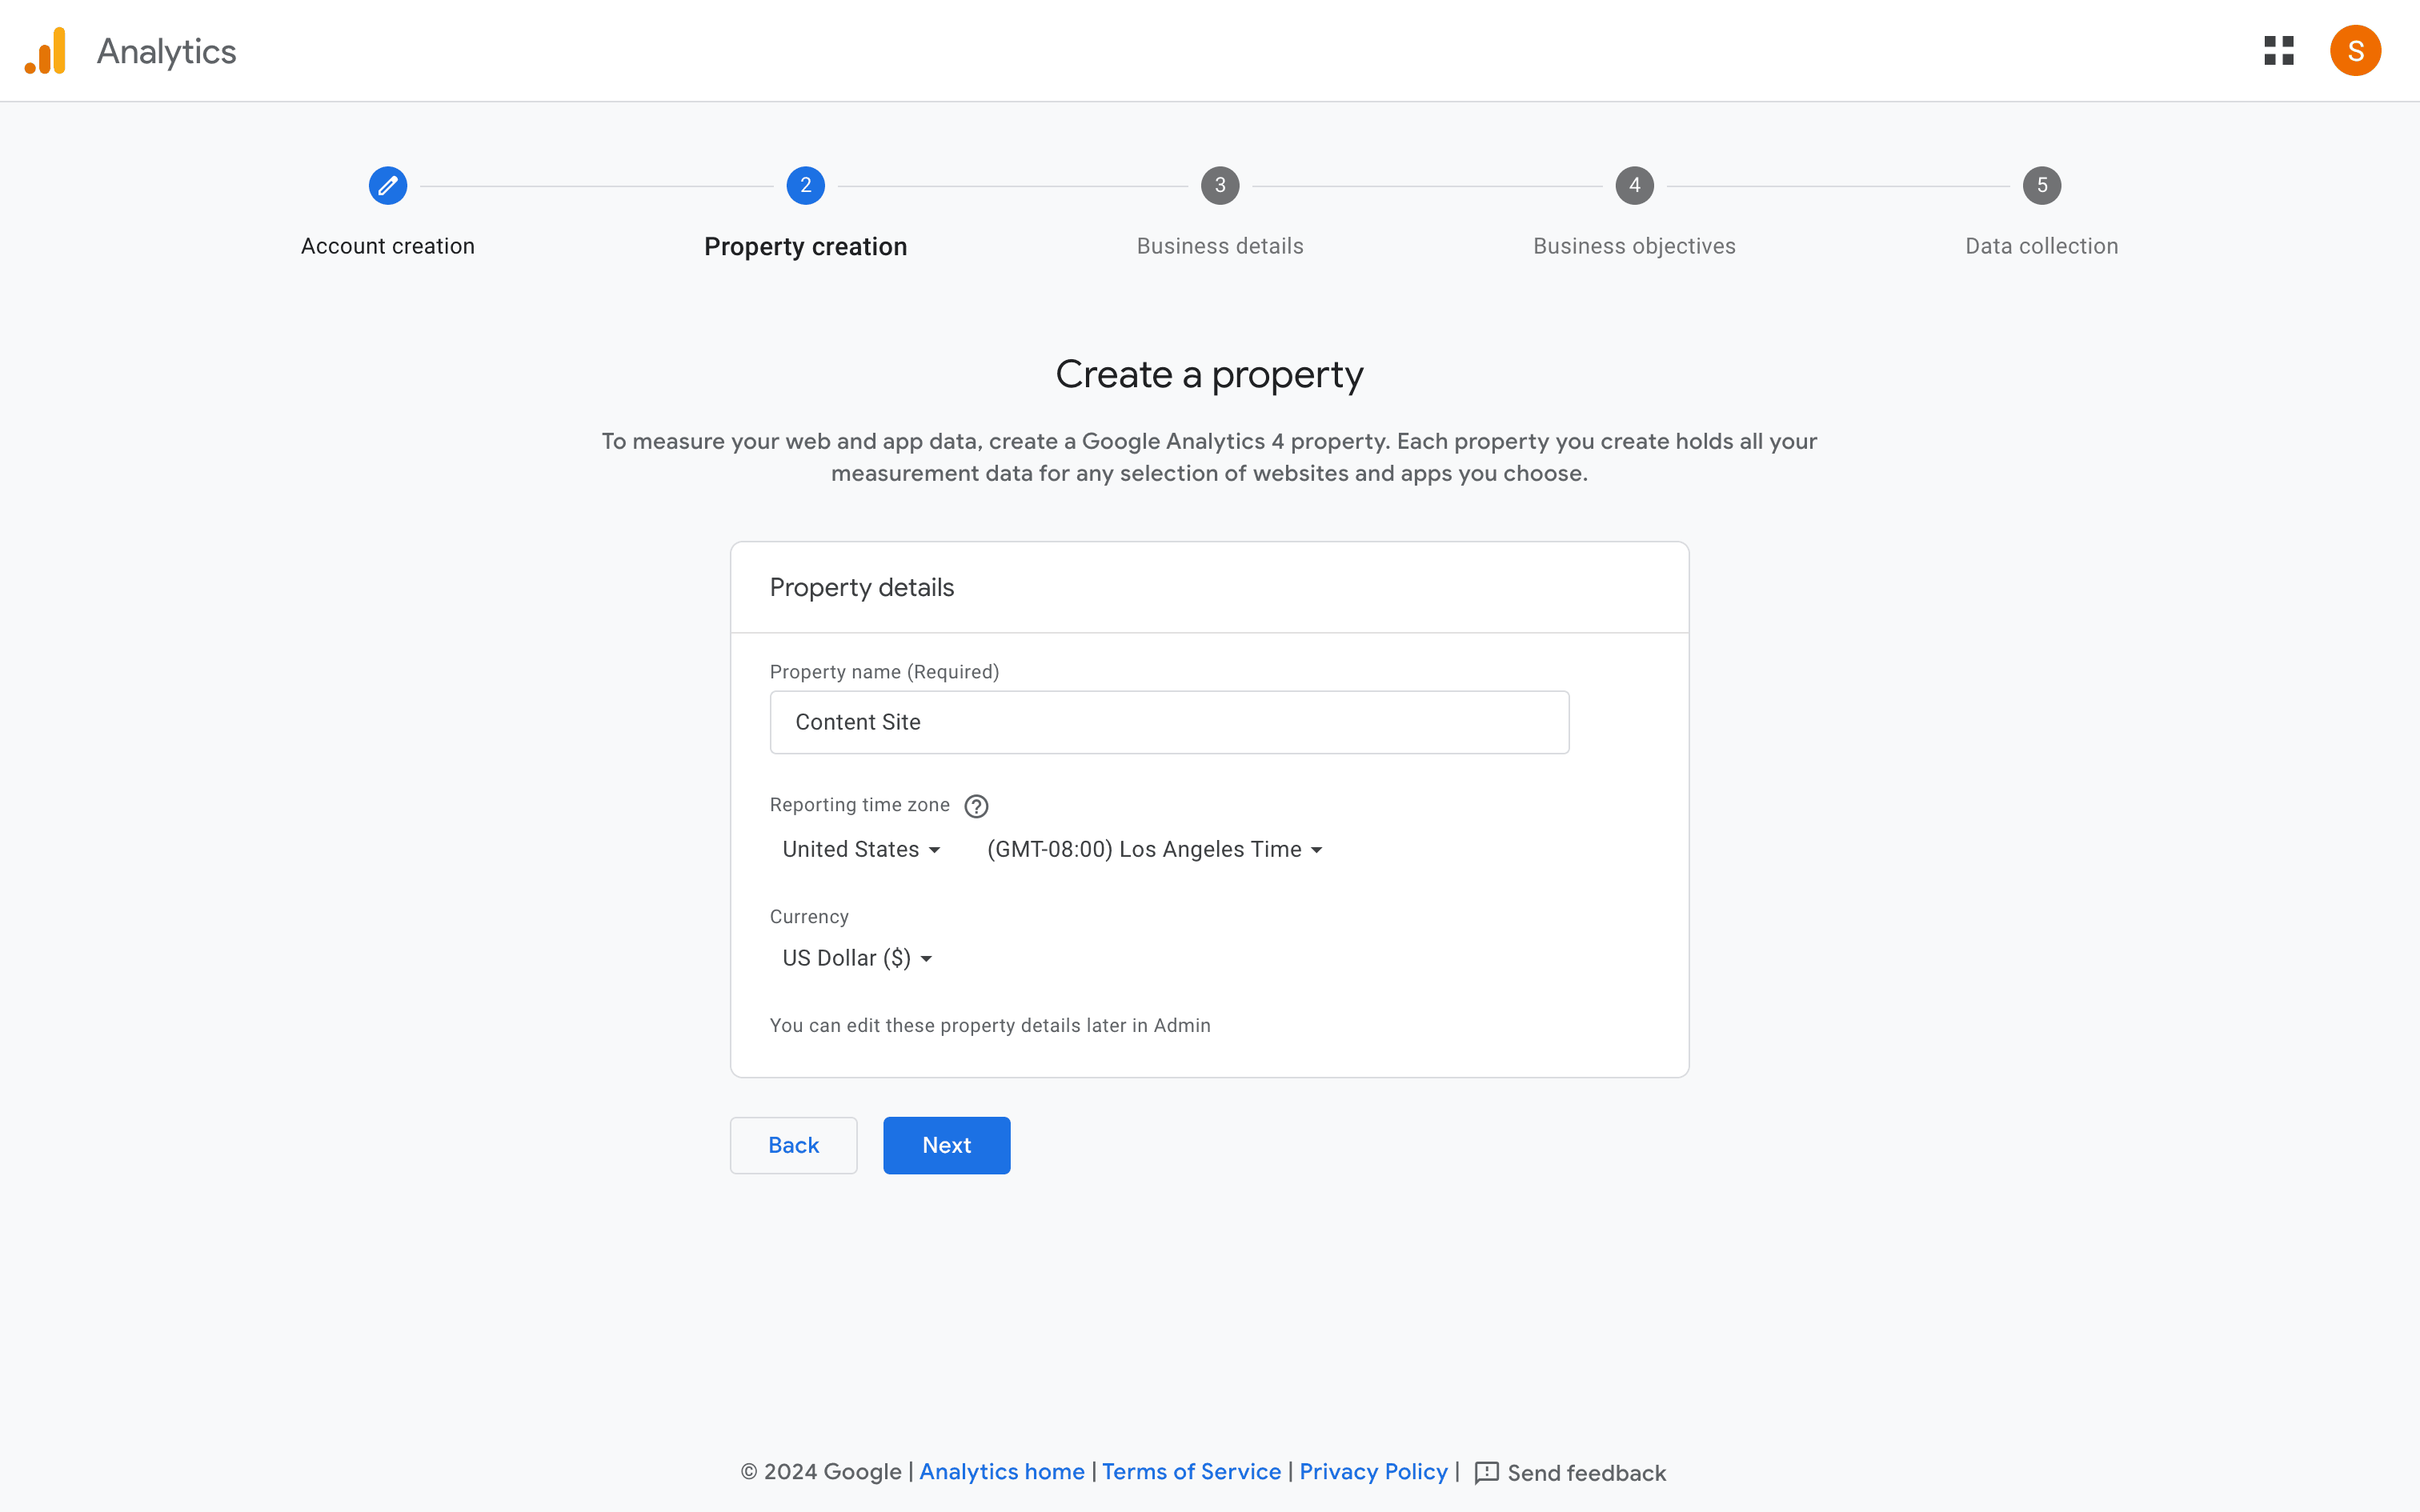Screen dimensions: 2420x1512
Task: Click the Send feedback icon in footer
Action: tap(1487, 1472)
